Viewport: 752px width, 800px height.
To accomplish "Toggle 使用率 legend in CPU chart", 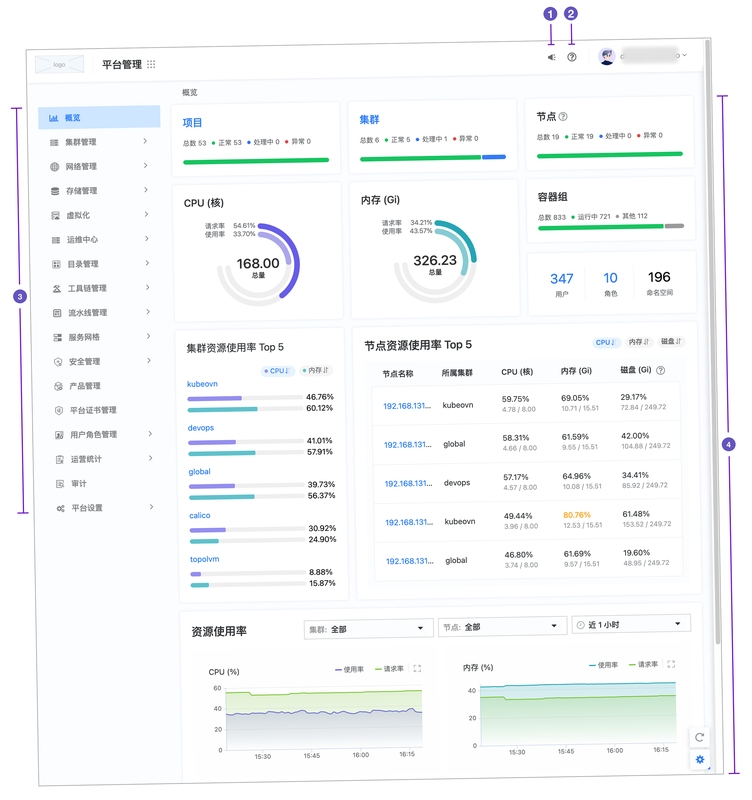I will (349, 669).
